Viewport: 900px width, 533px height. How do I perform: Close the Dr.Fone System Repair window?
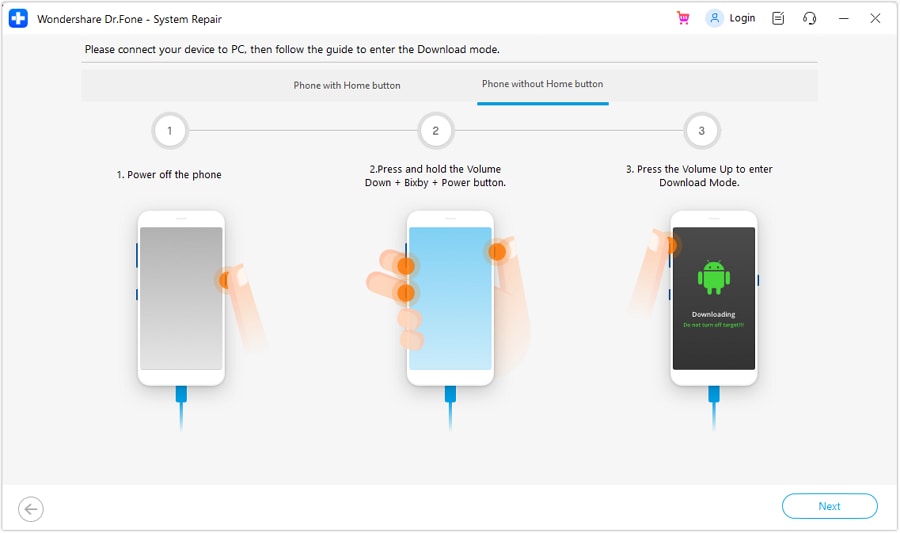pos(877,18)
